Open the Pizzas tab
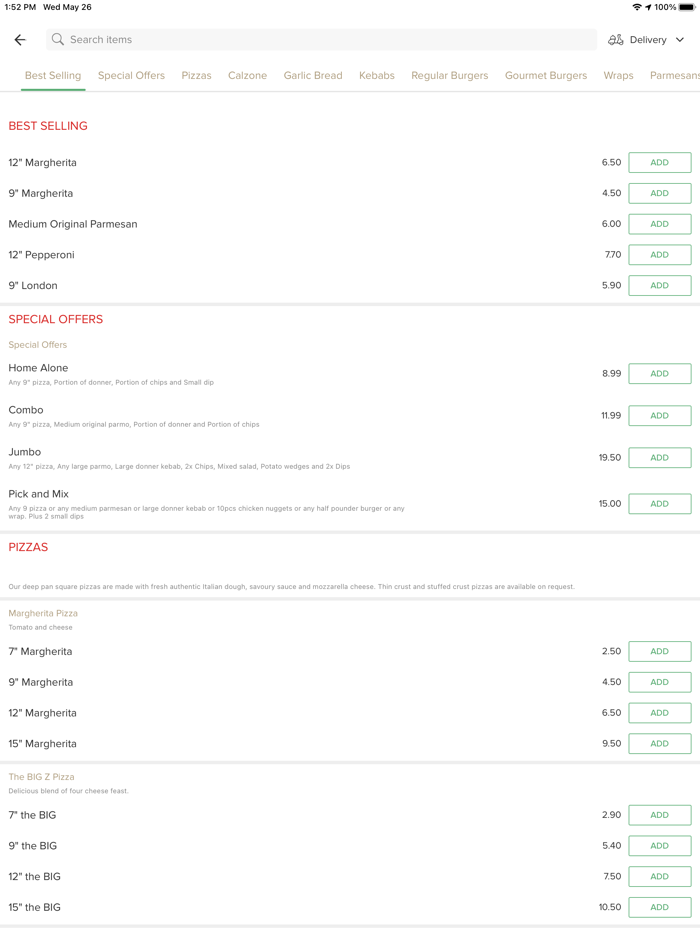Image resolution: width=700 pixels, height=934 pixels. pos(196,75)
